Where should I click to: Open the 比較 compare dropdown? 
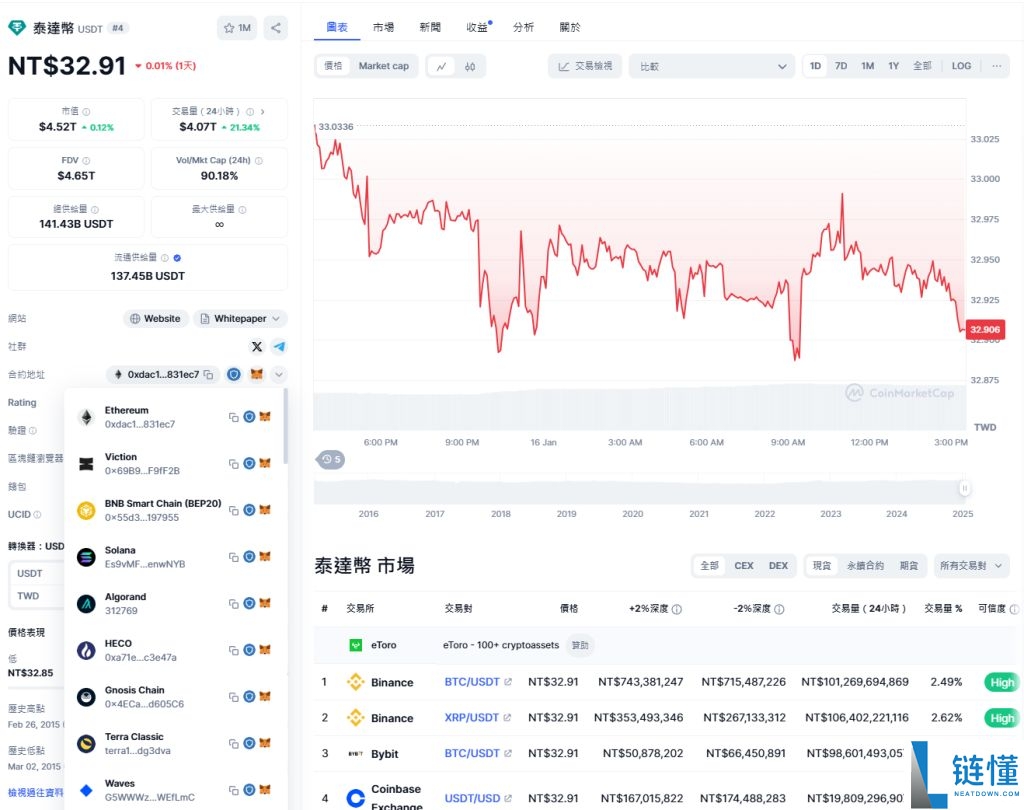[x=712, y=67]
